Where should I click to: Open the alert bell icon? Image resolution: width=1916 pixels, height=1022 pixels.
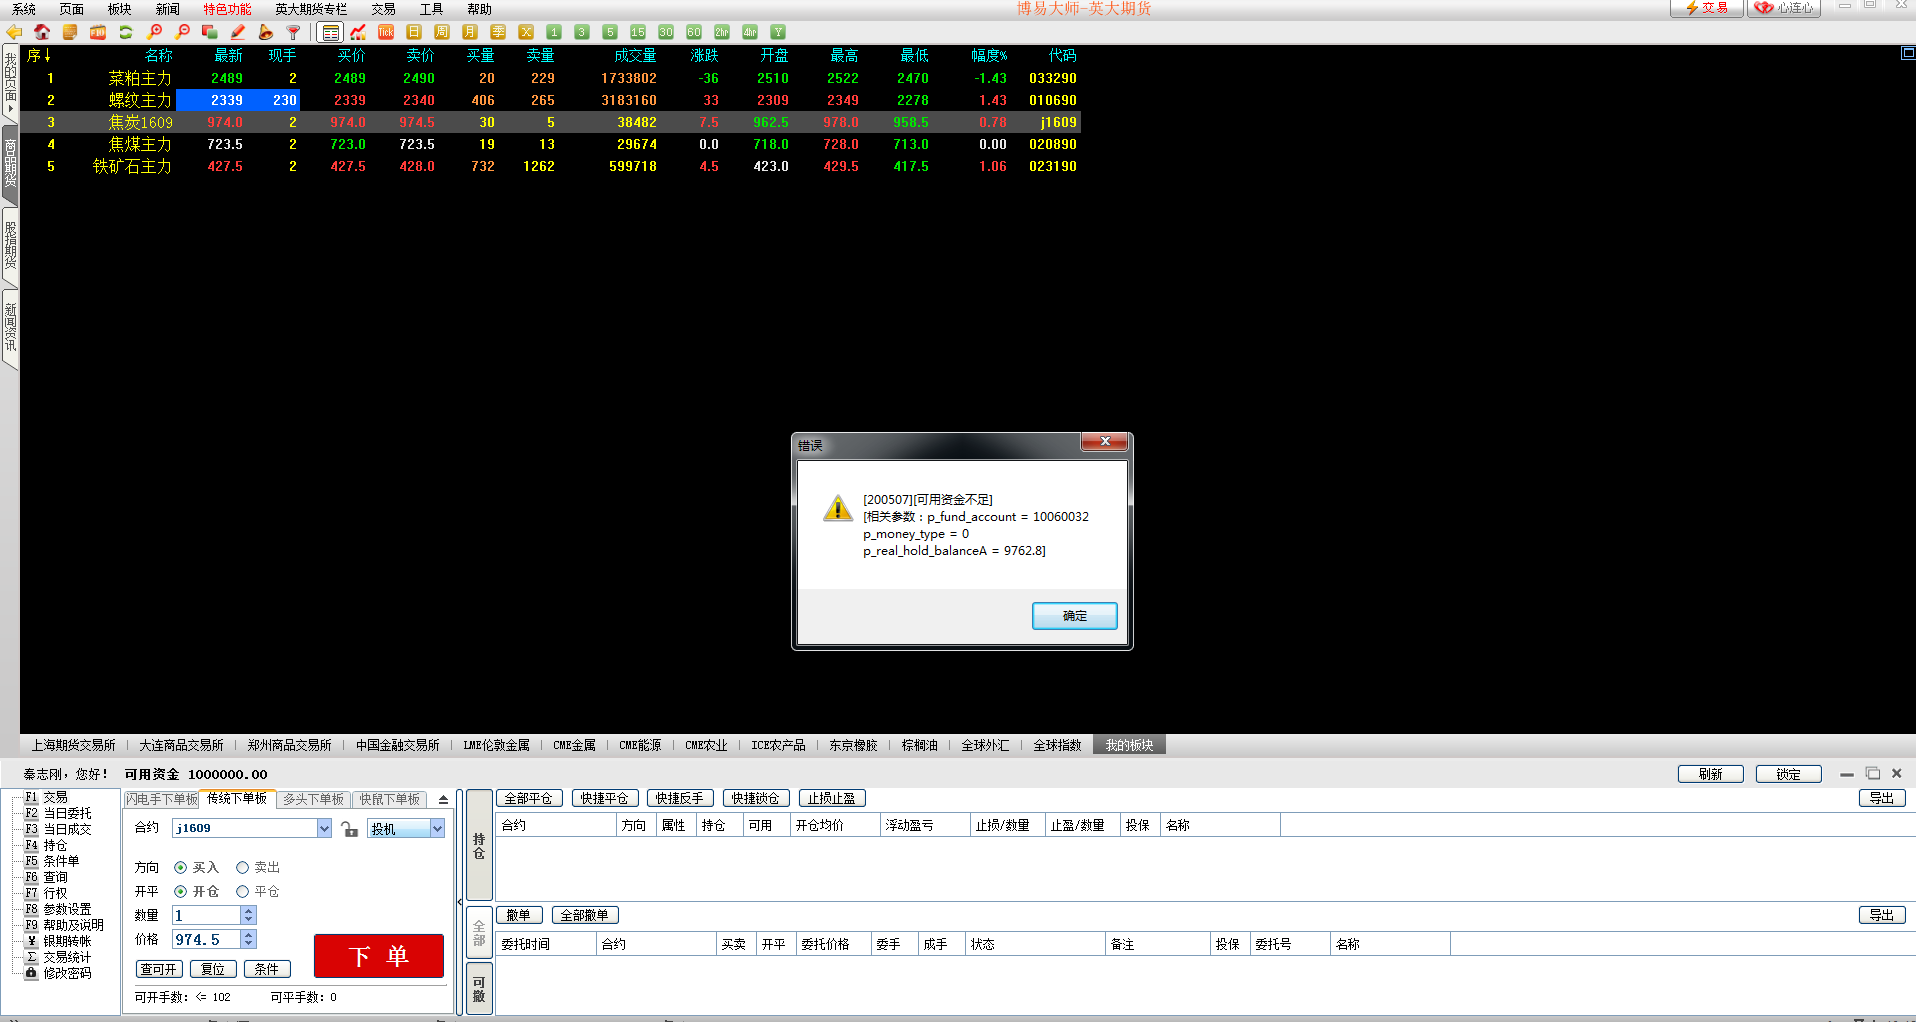tap(266, 32)
